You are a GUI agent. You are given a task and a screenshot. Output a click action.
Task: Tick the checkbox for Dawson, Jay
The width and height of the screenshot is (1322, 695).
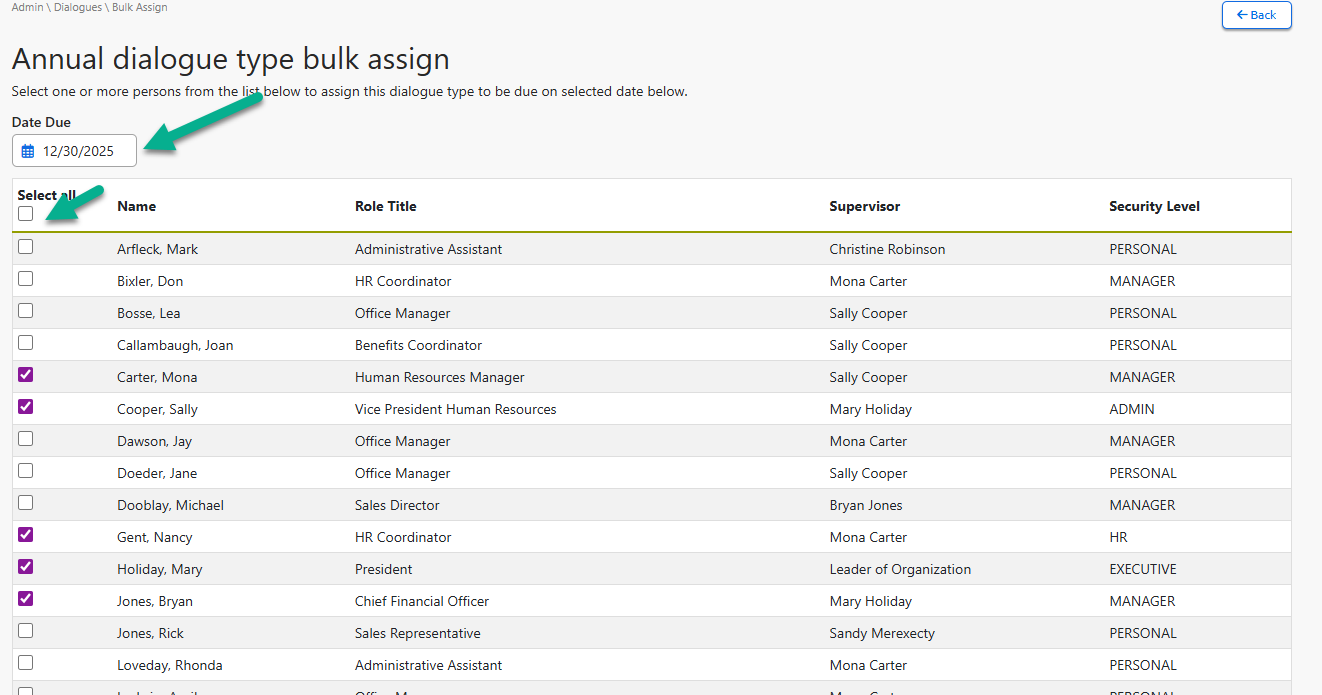(26, 439)
